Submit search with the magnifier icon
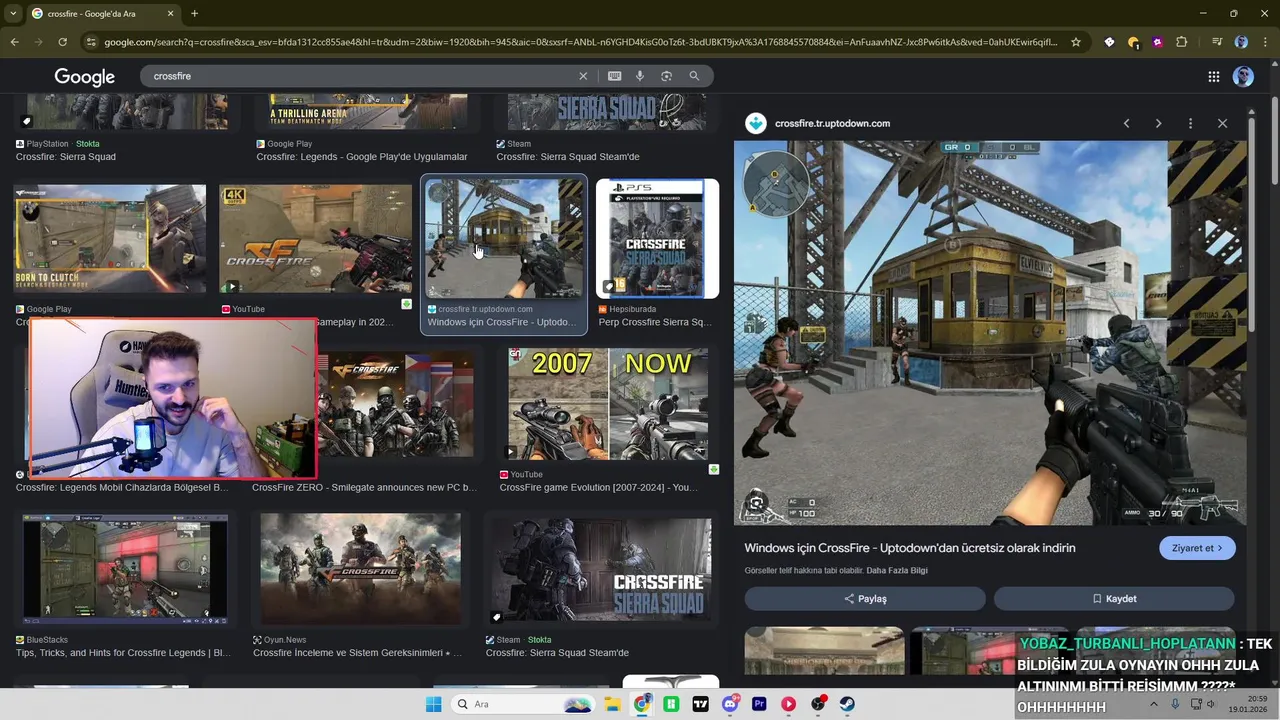Screen dimensions: 1280x720 click(x=694, y=76)
